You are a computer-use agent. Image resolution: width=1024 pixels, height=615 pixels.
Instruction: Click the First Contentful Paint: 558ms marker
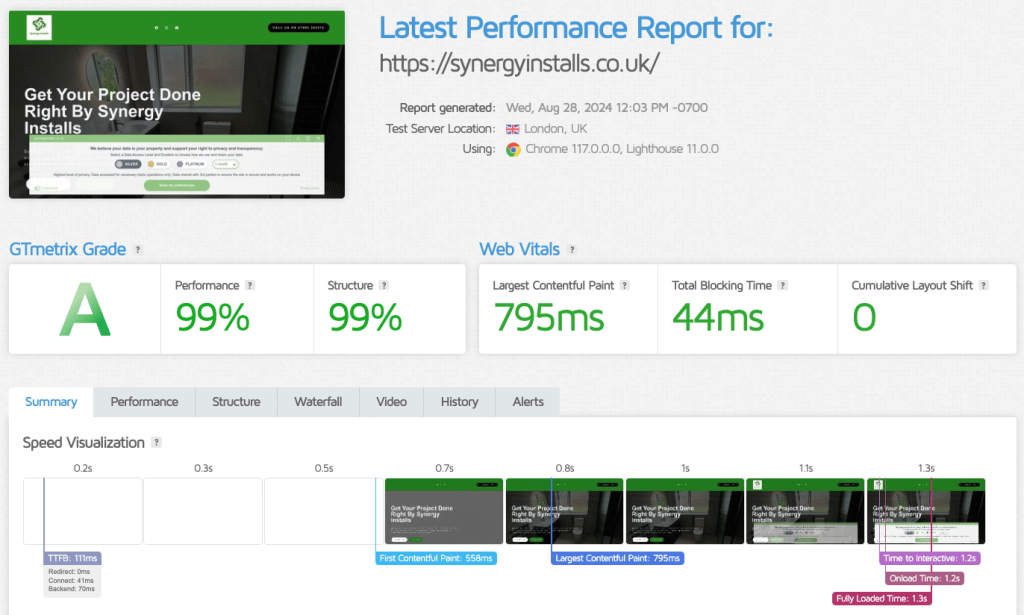(436, 558)
